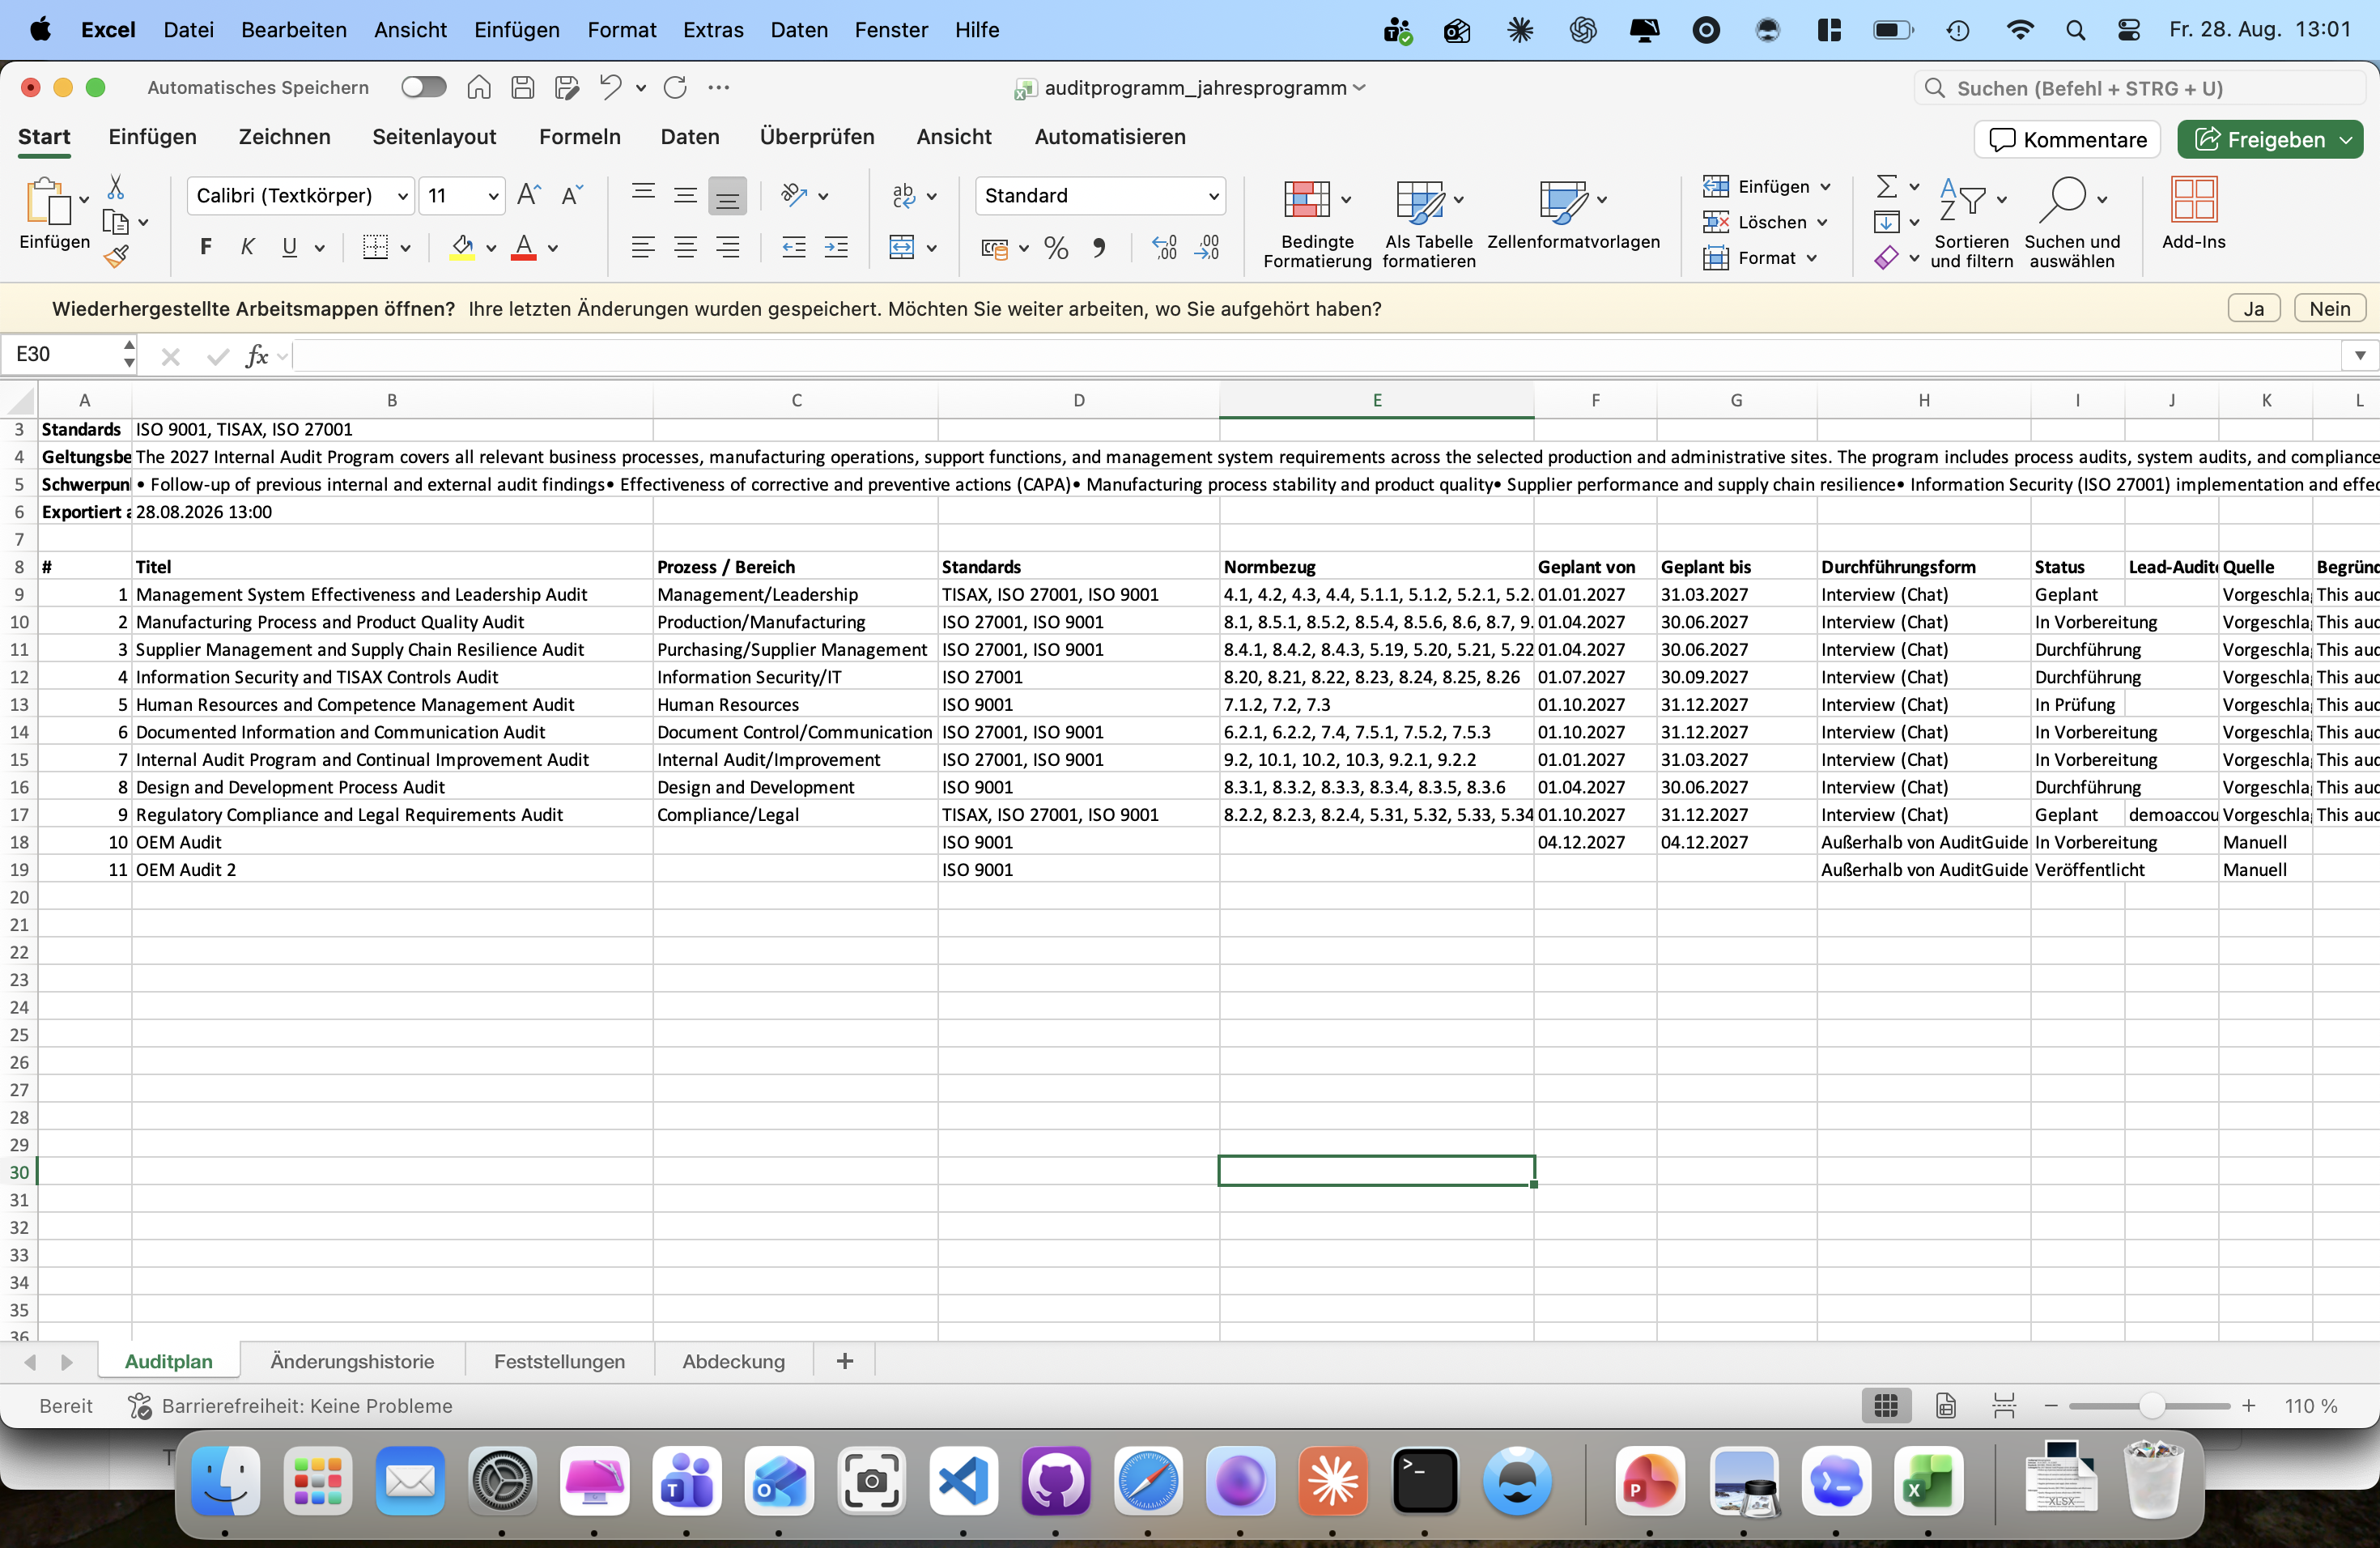Toggle Automatisches Speichern switch

click(x=424, y=88)
